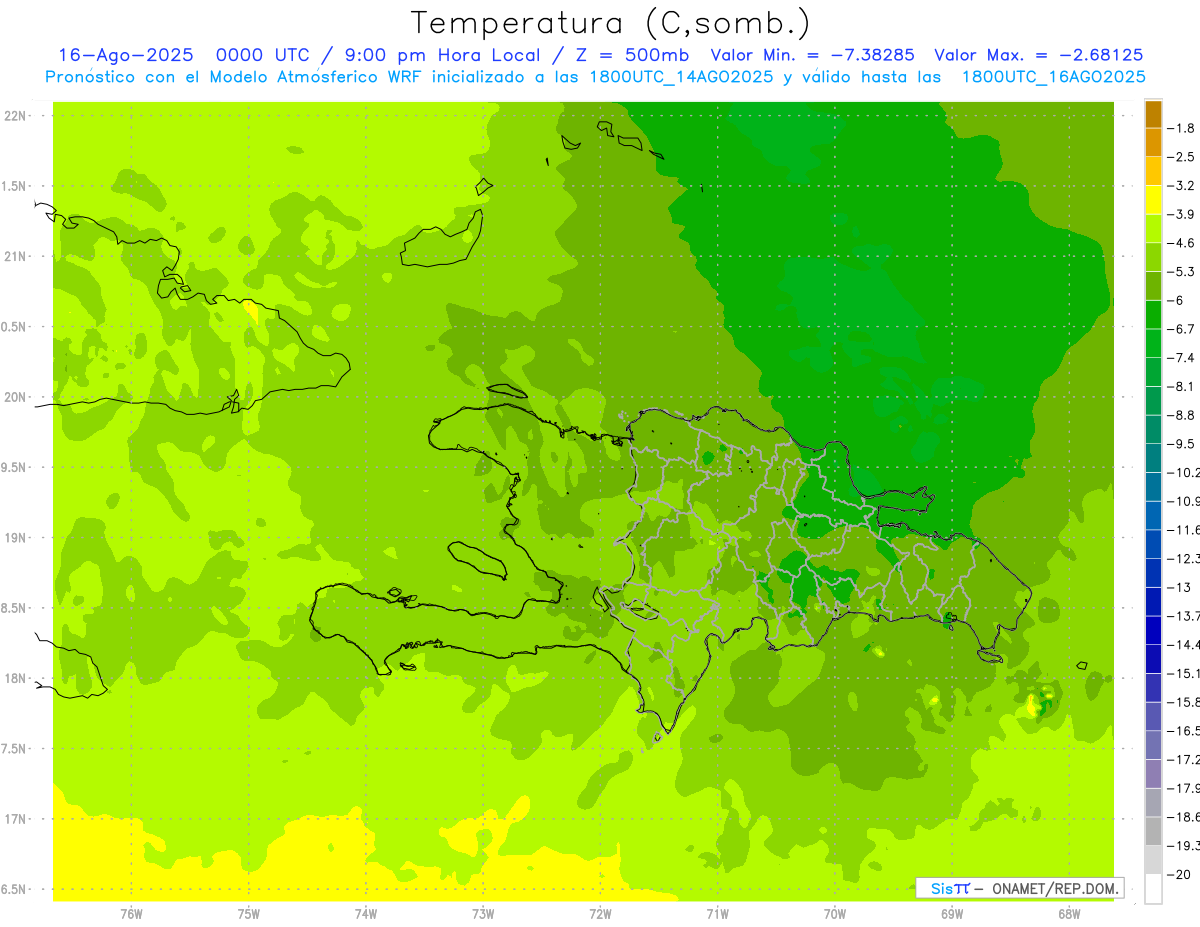The width and height of the screenshot is (1200, 927).
Task: Click the '-3.9' color bar label
Action: point(1181,214)
